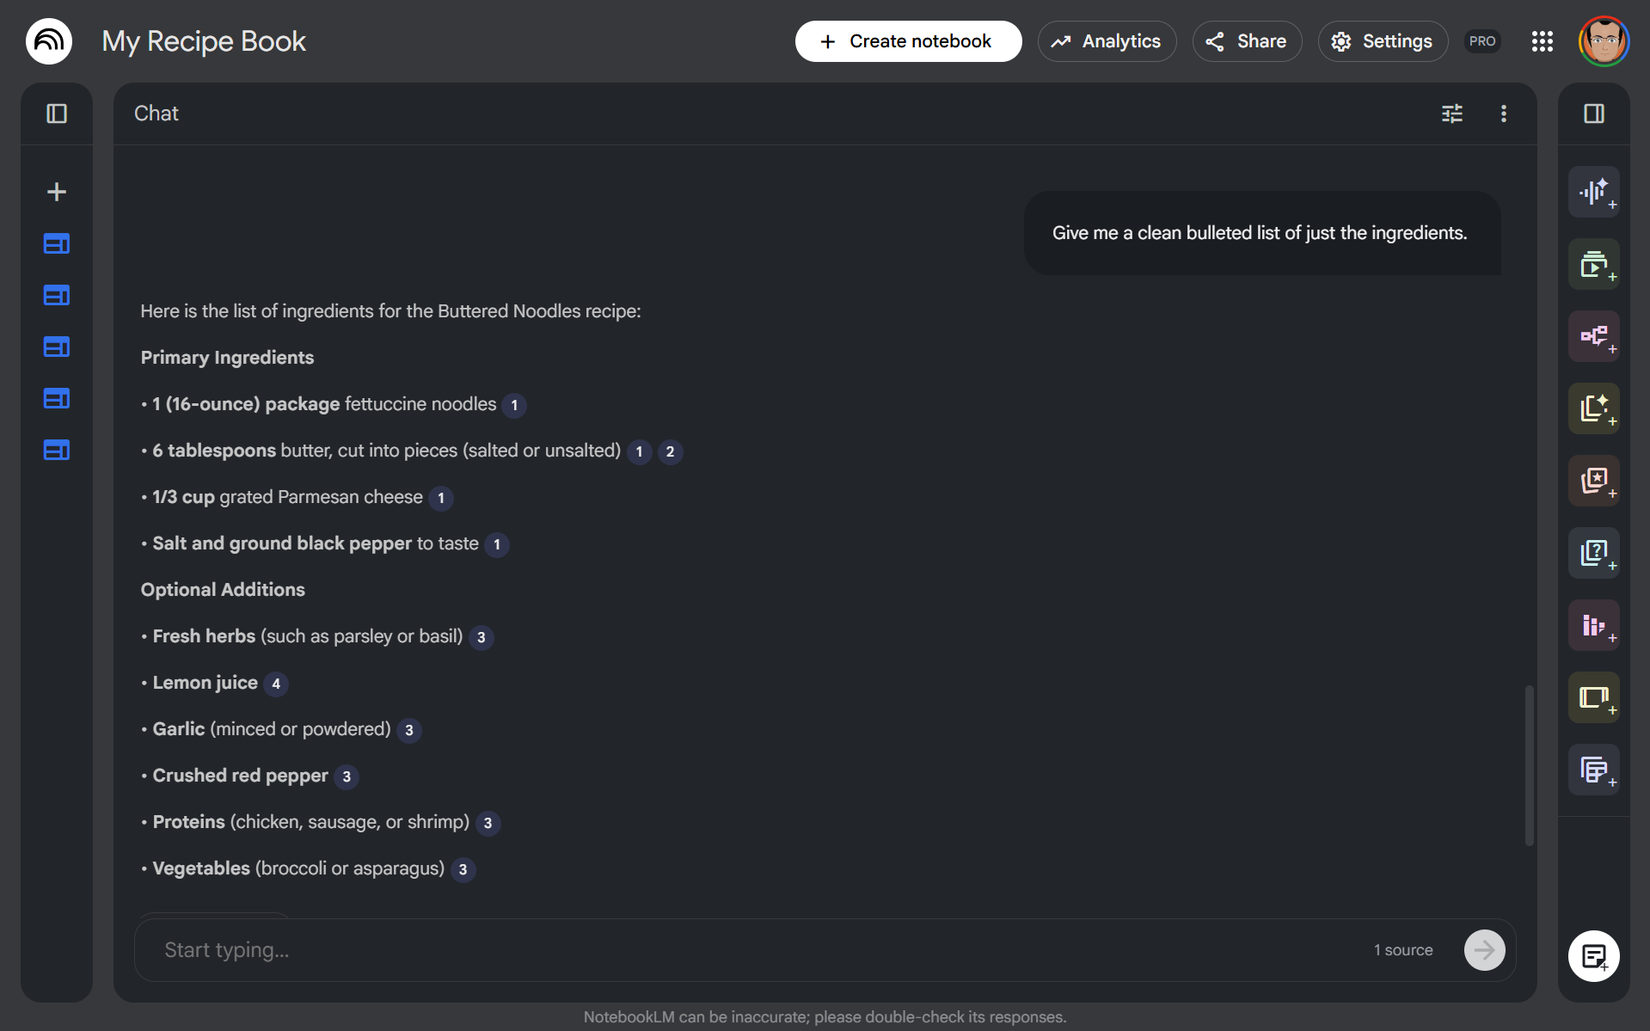Click the chat vertical scrollbar
The height and width of the screenshot is (1031, 1650).
coord(1529,765)
